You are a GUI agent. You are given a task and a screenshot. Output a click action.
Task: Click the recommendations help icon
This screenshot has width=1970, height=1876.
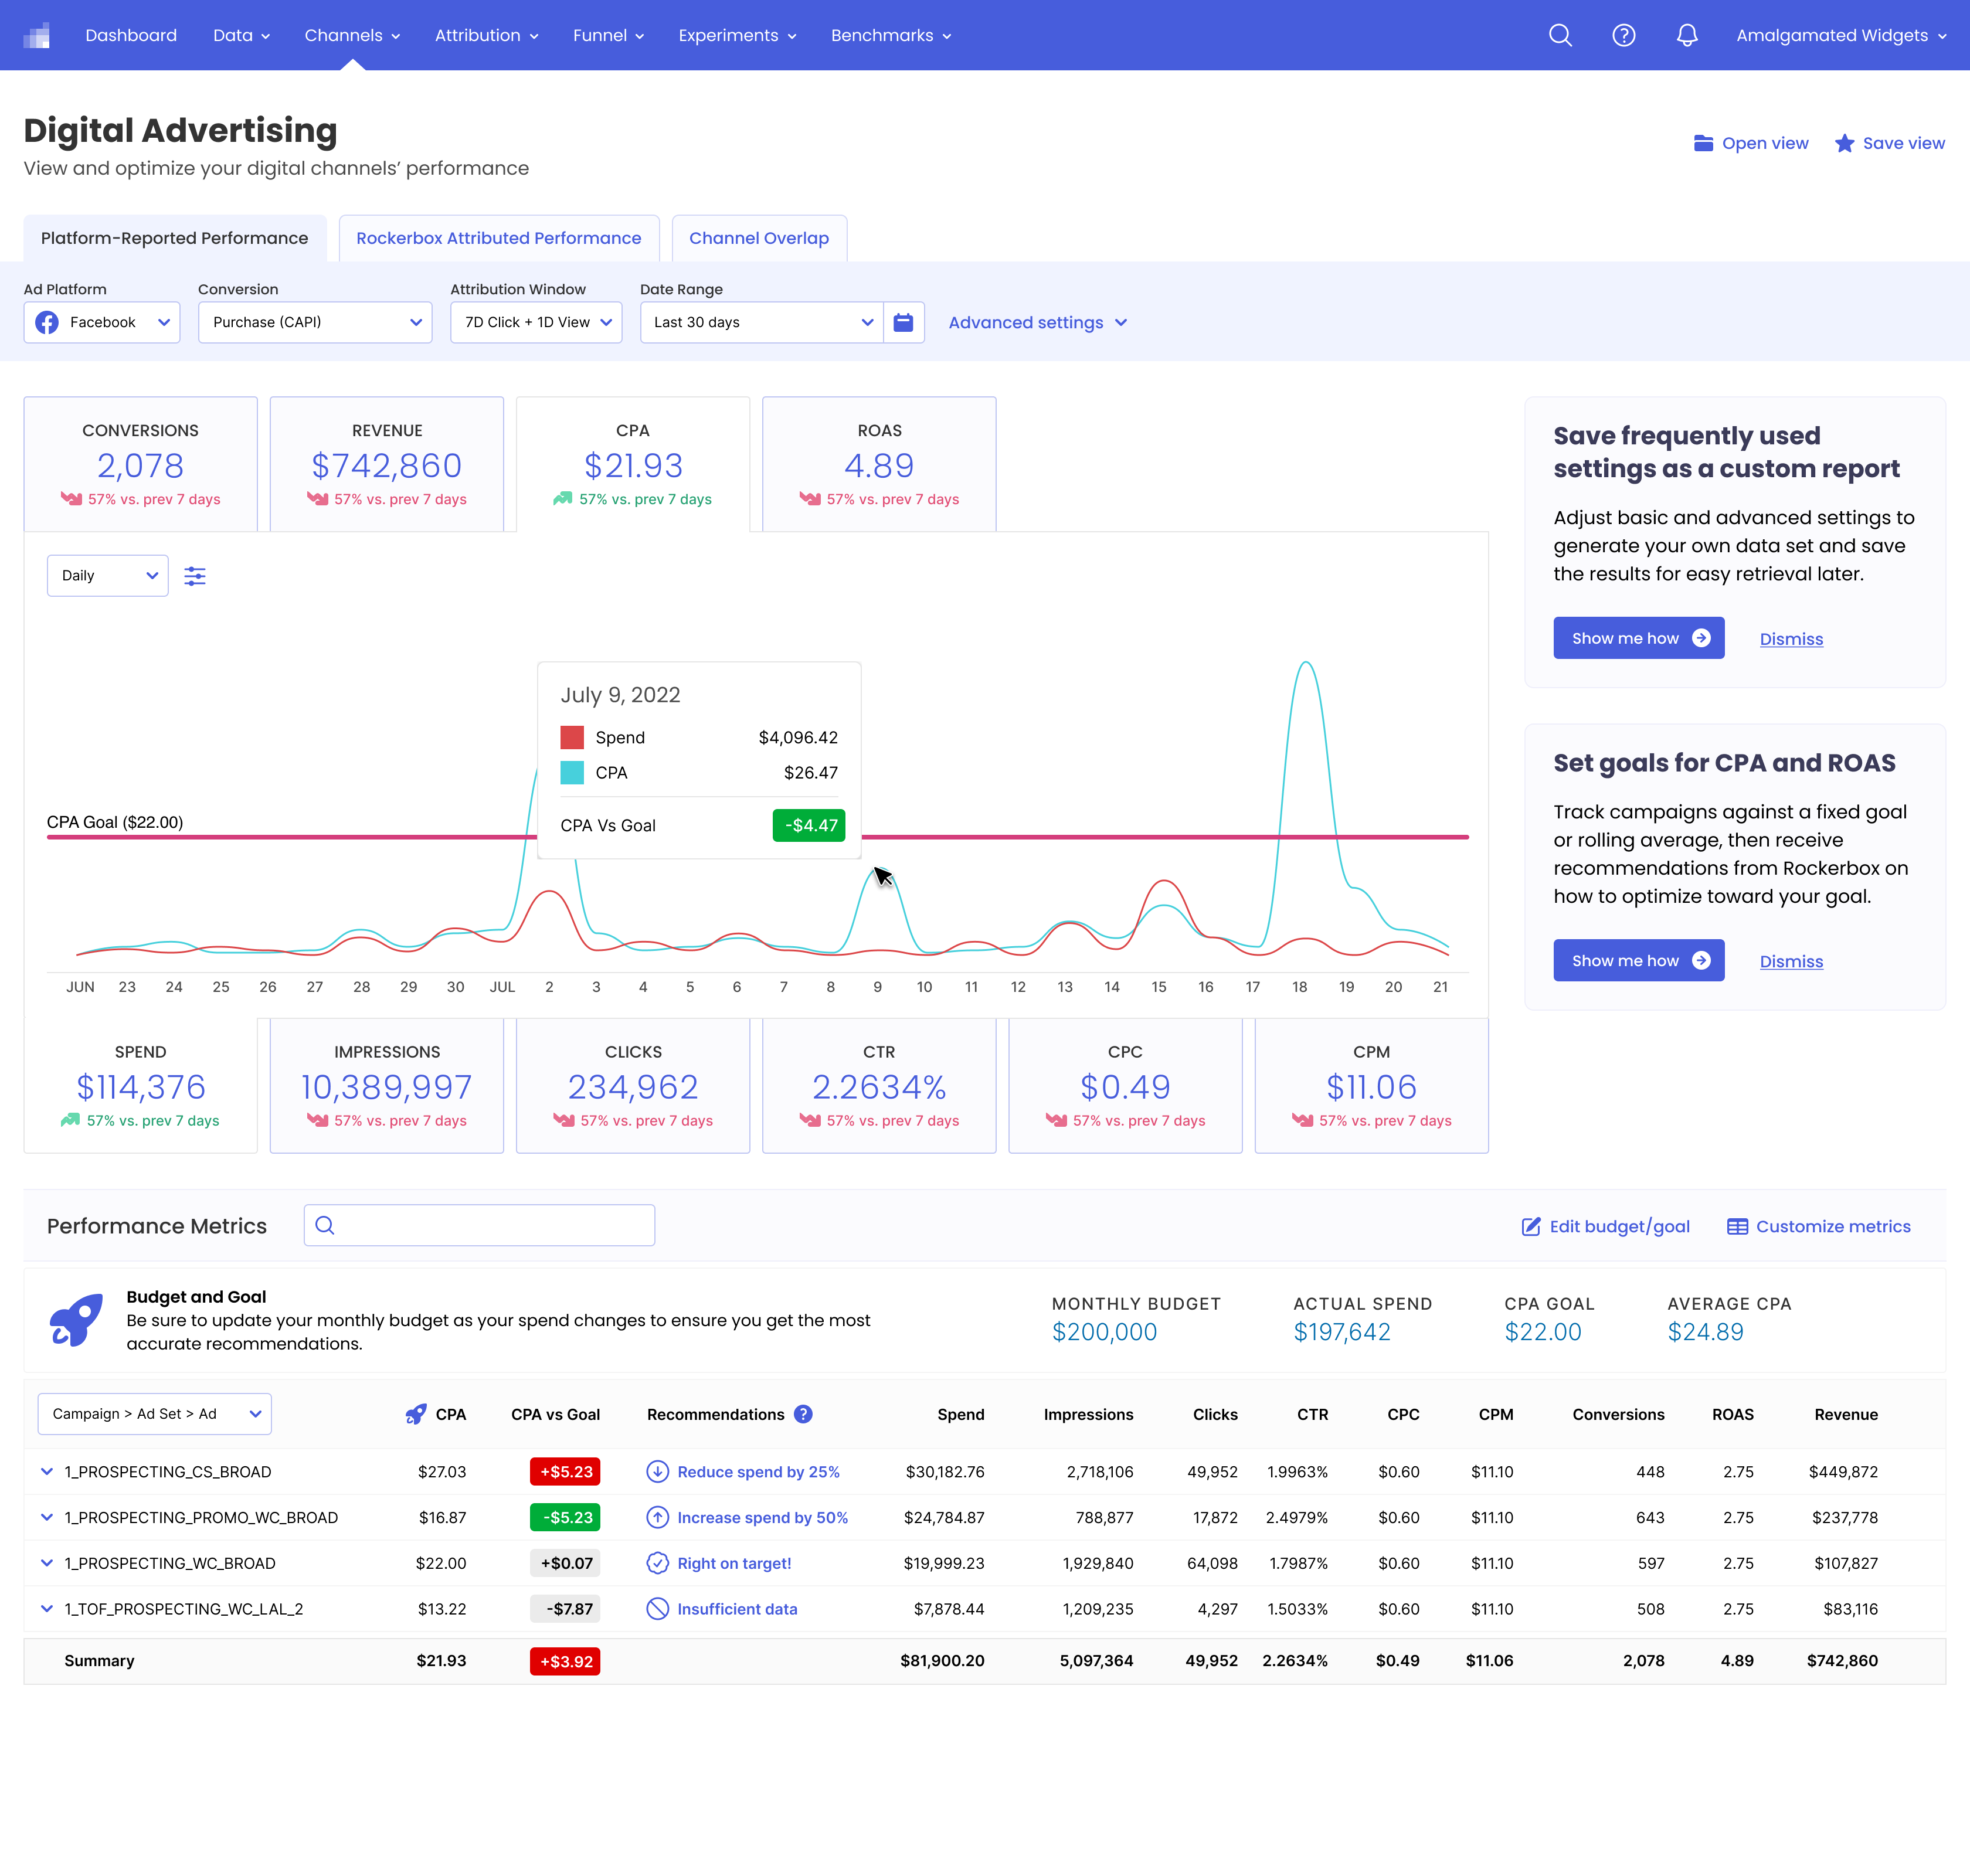803,1414
